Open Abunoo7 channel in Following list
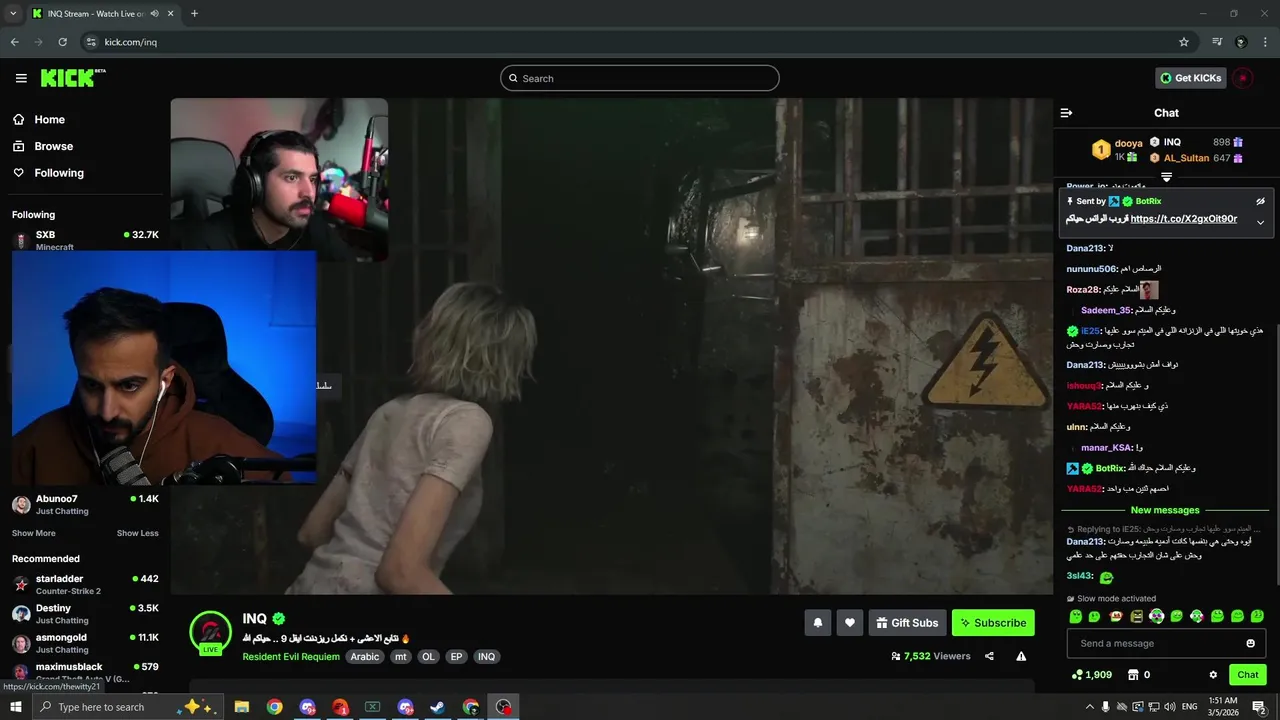Image resolution: width=1280 pixels, height=720 pixels. click(85, 504)
